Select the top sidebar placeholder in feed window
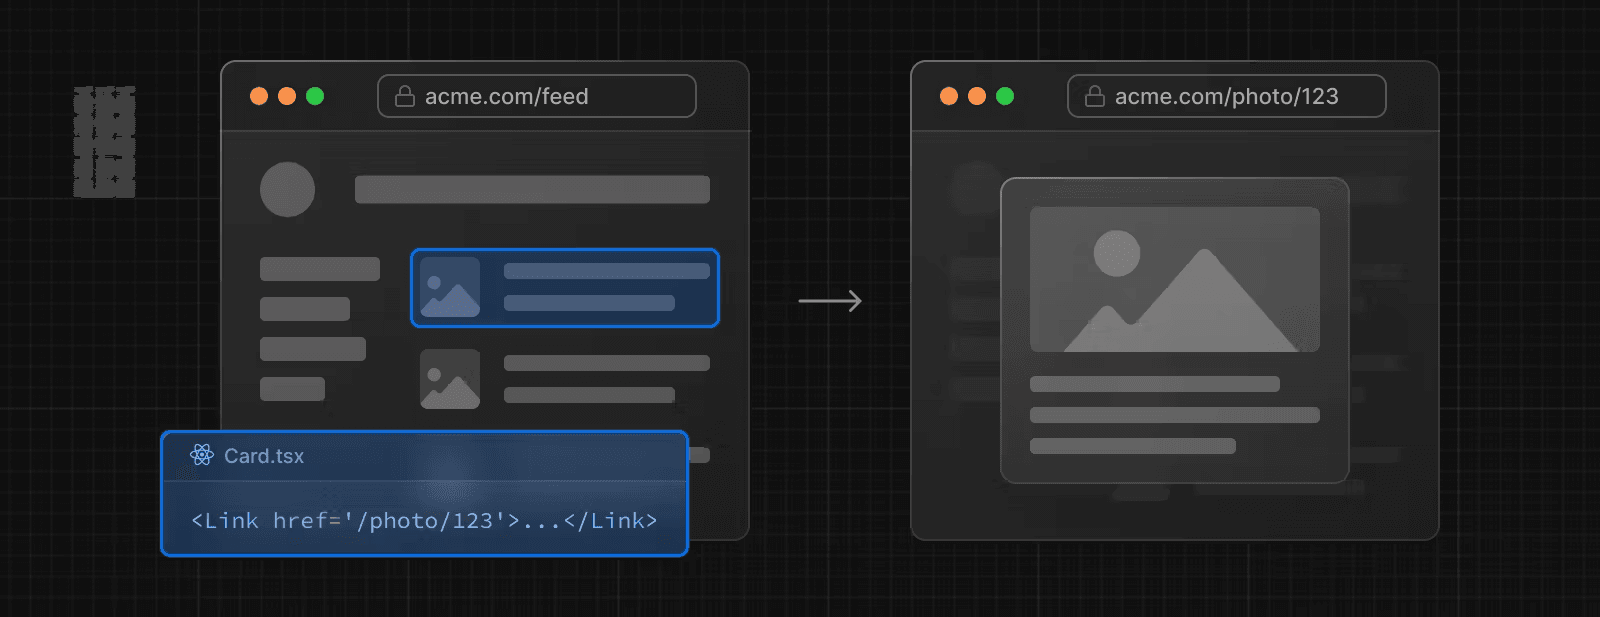The width and height of the screenshot is (1600, 617). coord(320,269)
